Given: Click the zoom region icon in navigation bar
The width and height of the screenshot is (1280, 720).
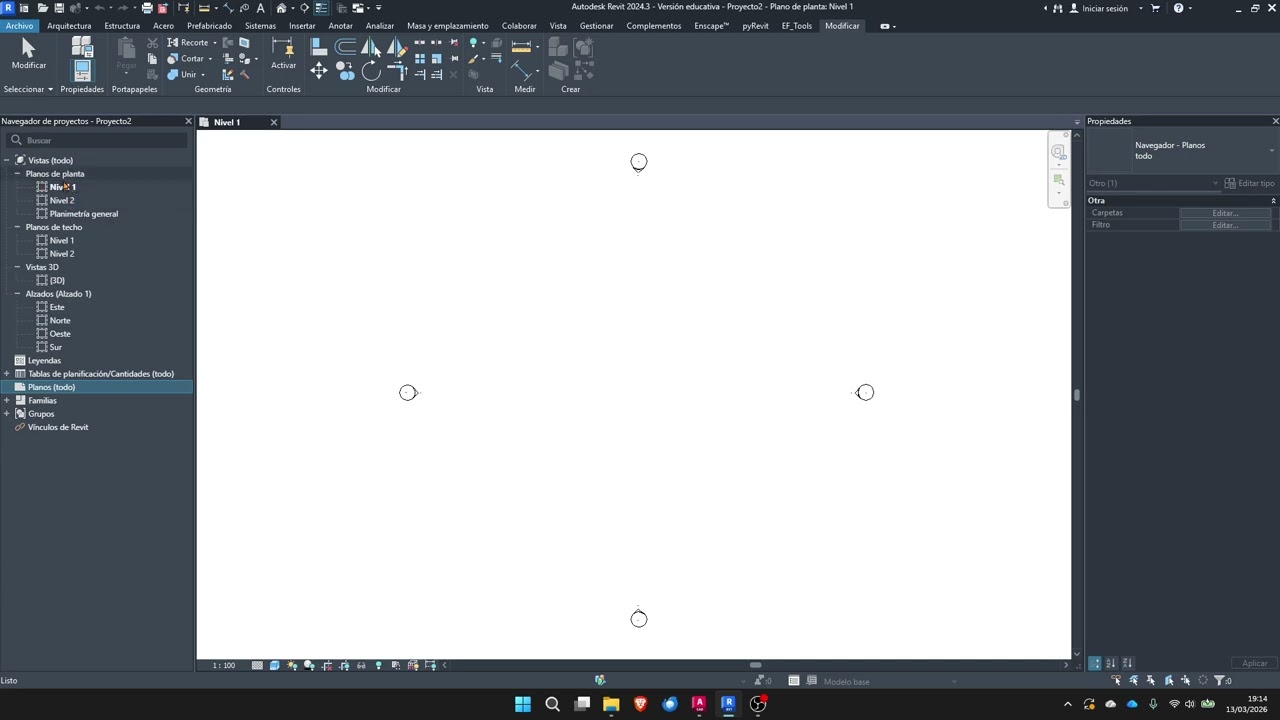Looking at the screenshot, I should click(1058, 180).
